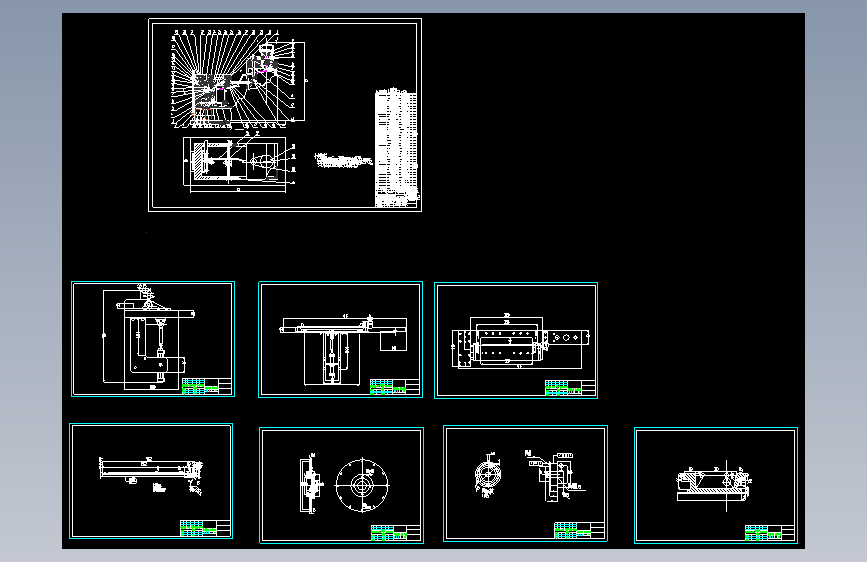
Task: Open the sheet showing hatched block on base plate
Action: click(716, 485)
